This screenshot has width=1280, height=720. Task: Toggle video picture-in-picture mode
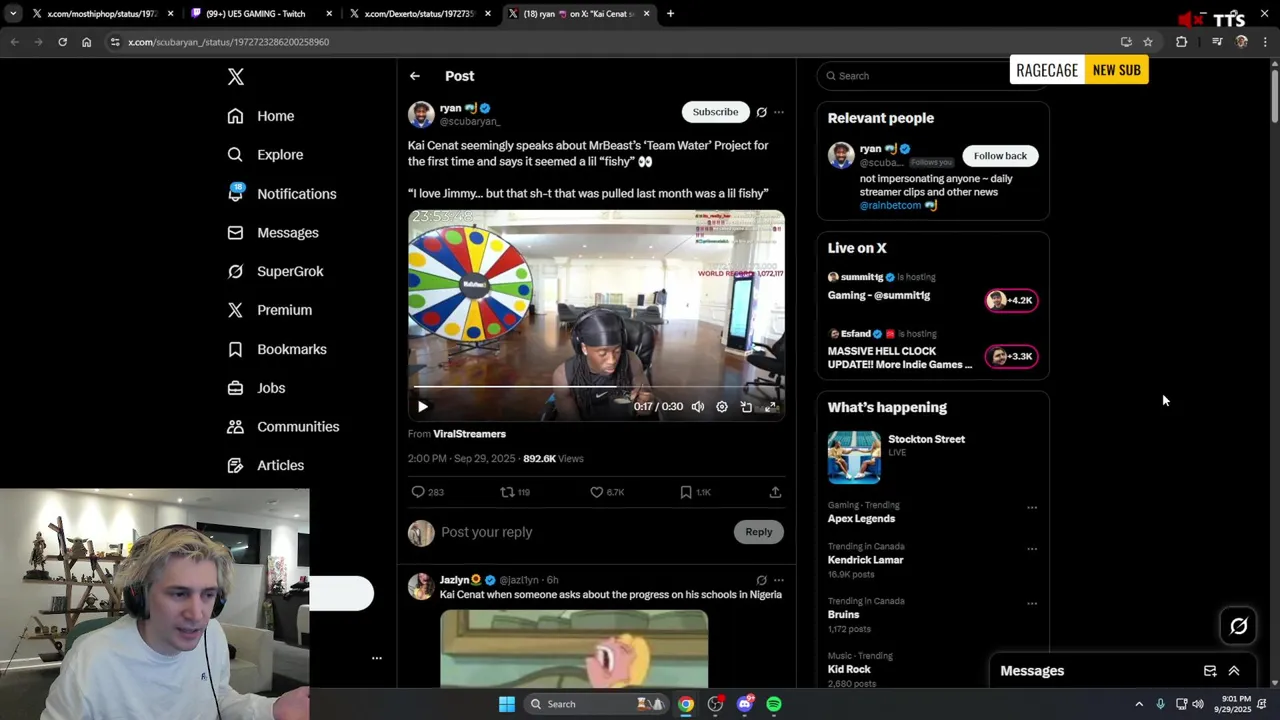point(746,407)
